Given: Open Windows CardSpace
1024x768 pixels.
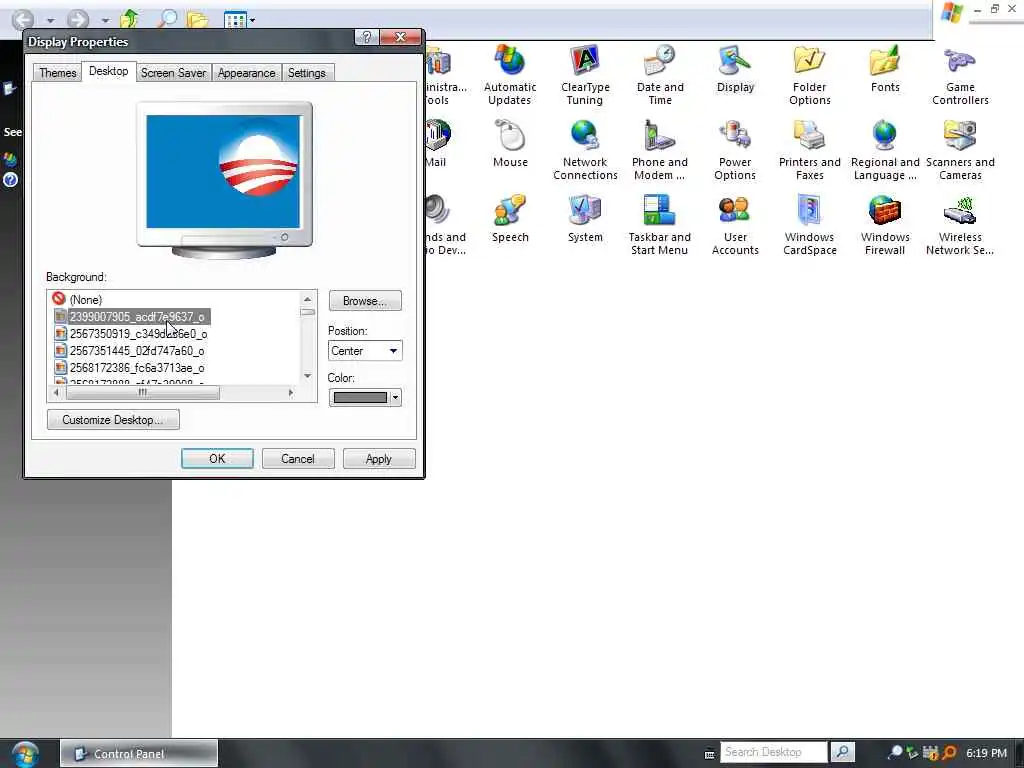Looking at the screenshot, I should 810,225.
